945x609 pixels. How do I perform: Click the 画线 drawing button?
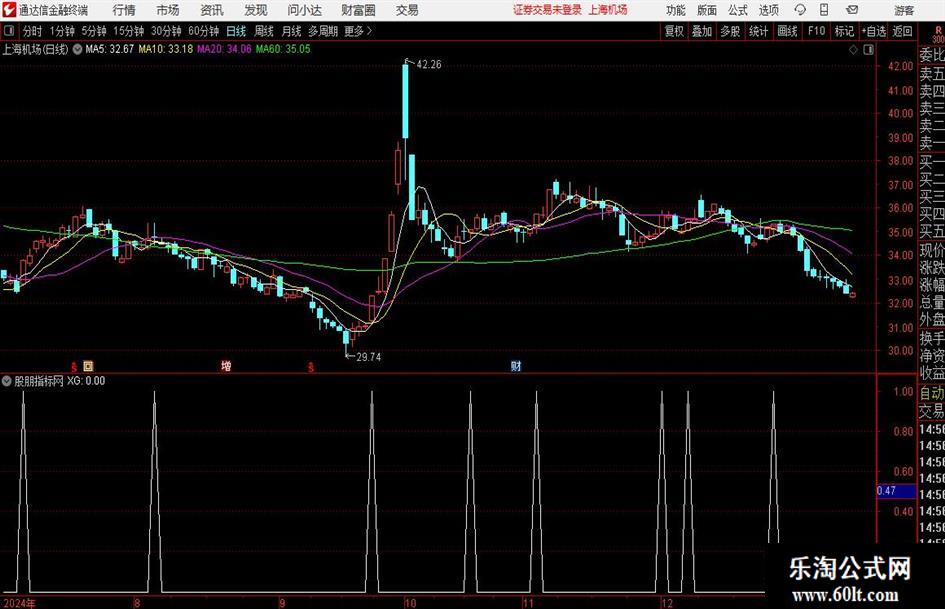(x=787, y=31)
